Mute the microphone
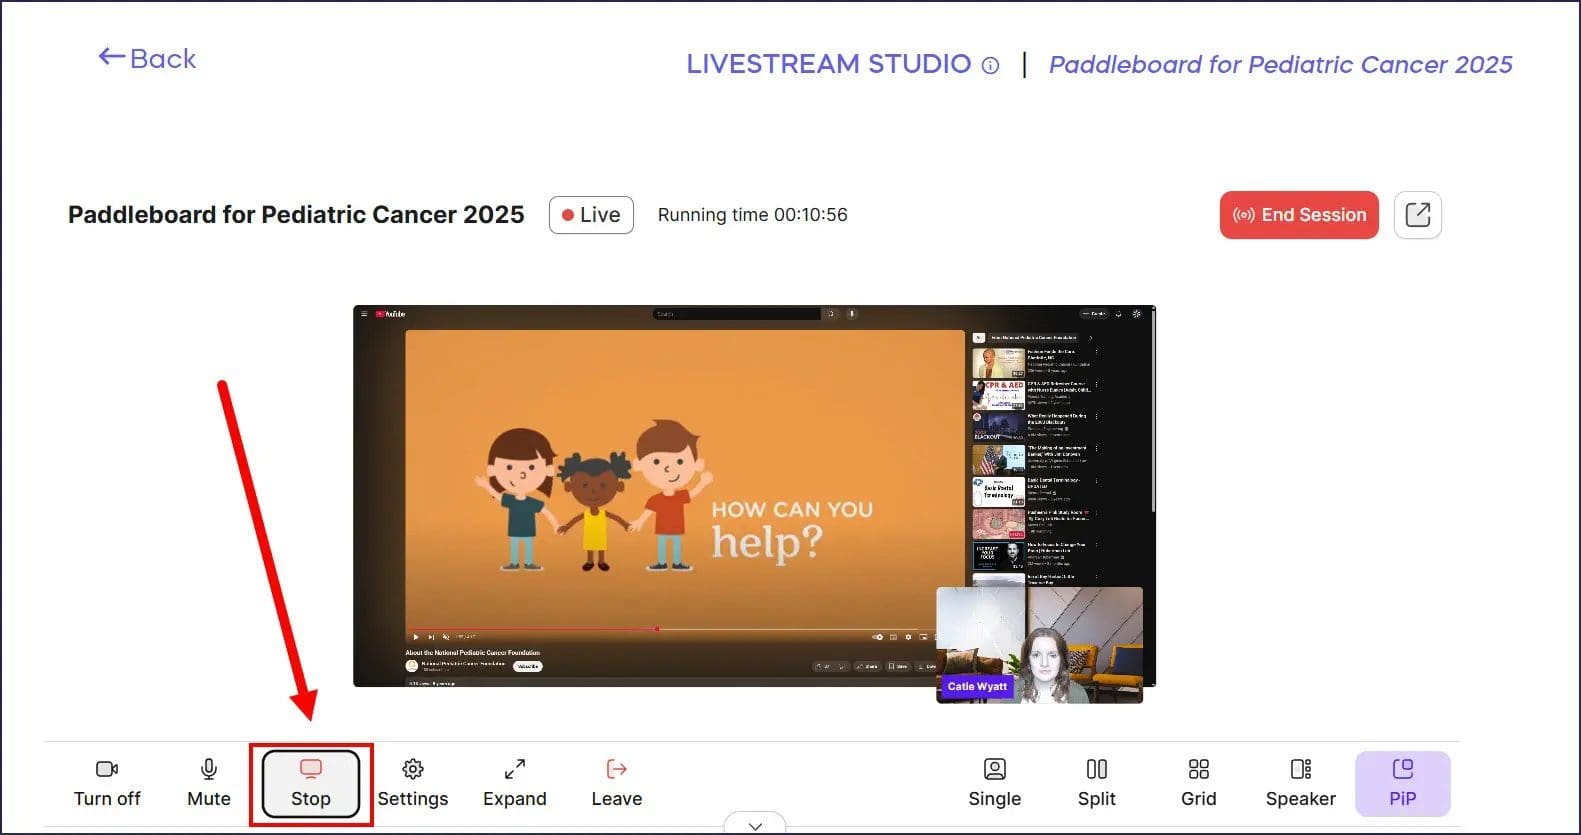The image size is (1581, 835). pyautogui.click(x=208, y=783)
